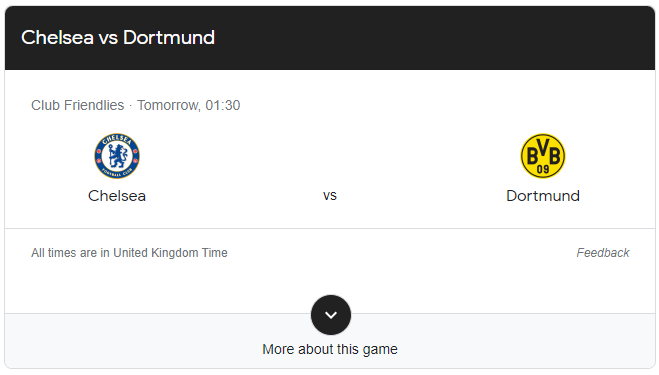Click the Chelsea club crest
This screenshot has width=659, height=375.
(x=117, y=156)
